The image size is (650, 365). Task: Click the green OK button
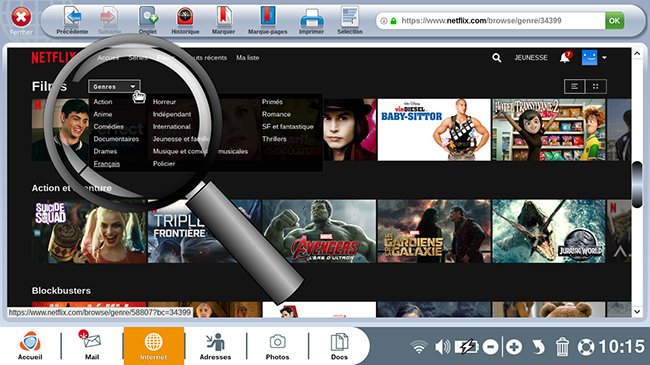[x=614, y=21]
